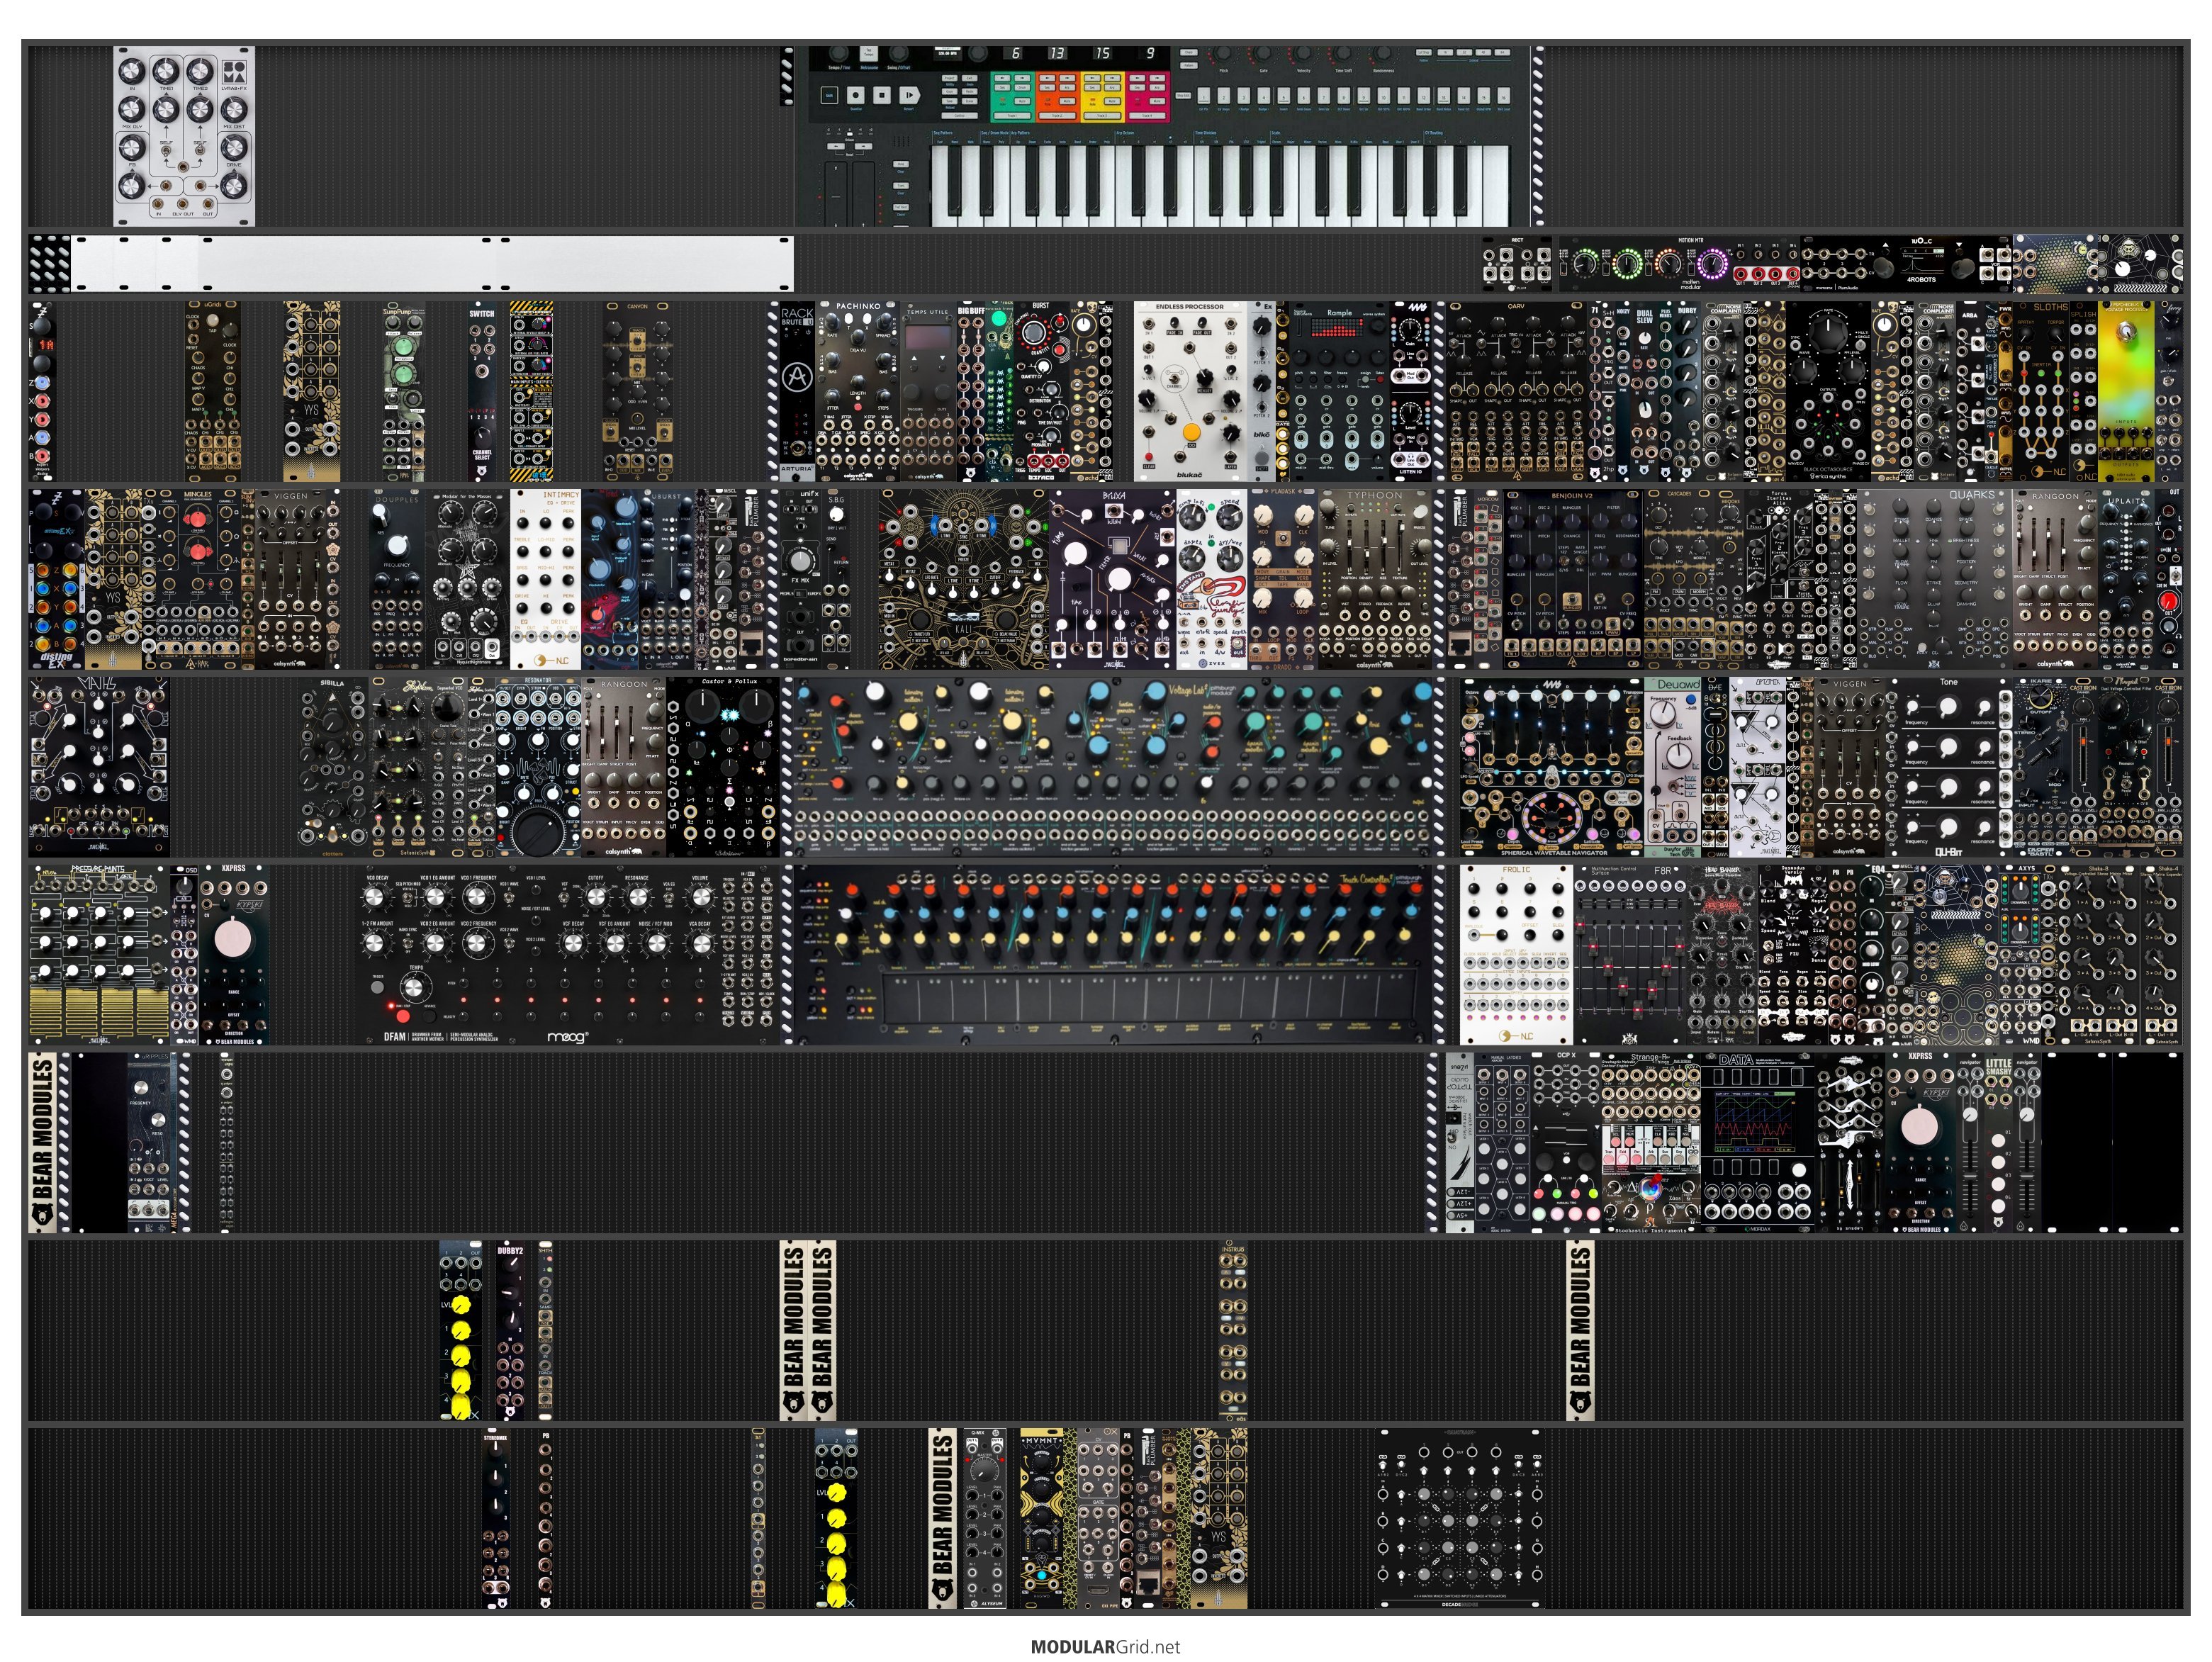
Task: Click the Pittsburgh Touch Controller module
Action: (x=1113, y=955)
